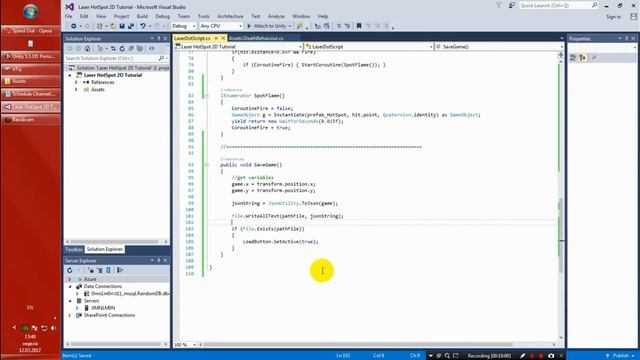The image size is (640, 360).
Task: Click the Server Explorer play-shaped toolbar icon
Action: click(120, 270)
